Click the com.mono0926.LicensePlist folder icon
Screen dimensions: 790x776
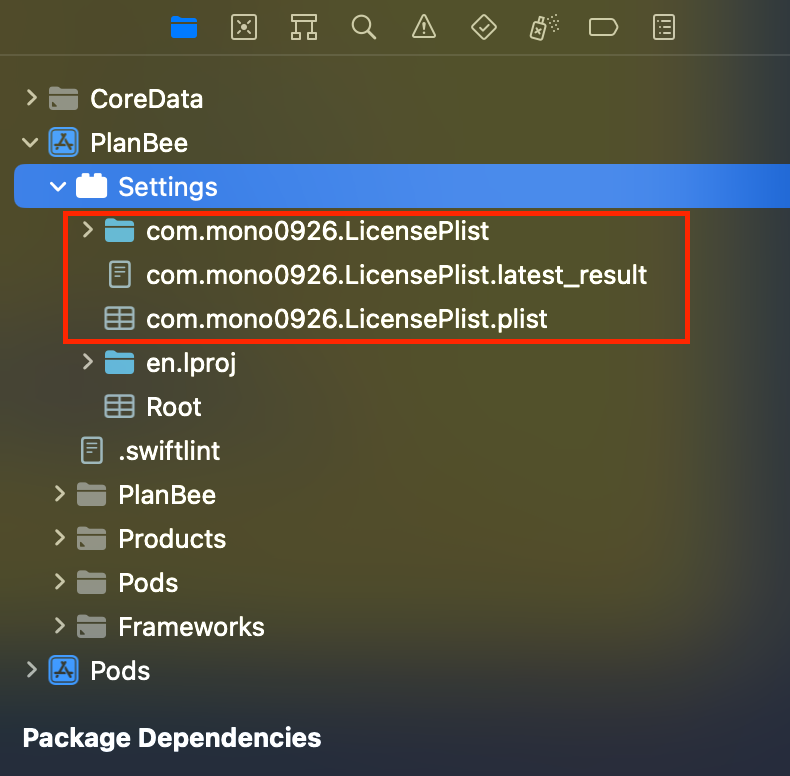pyautogui.click(x=119, y=231)
